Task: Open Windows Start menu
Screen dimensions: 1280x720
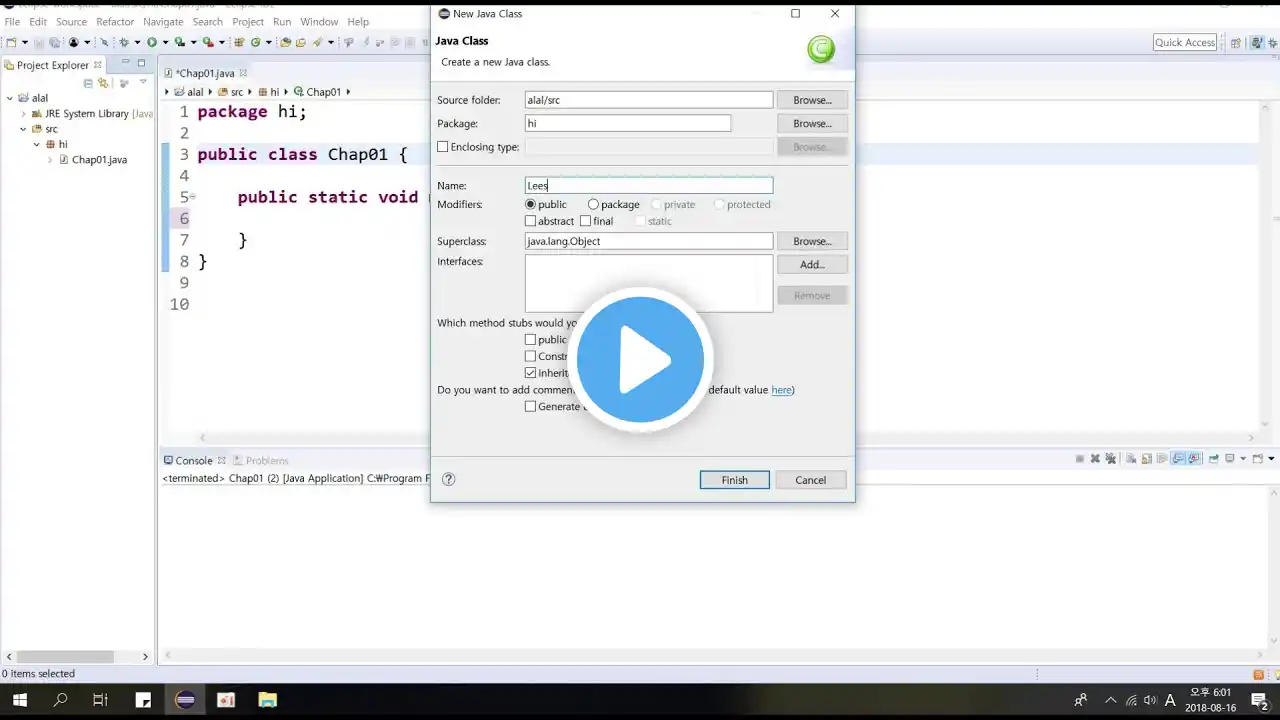Action: tap(19, 700)
